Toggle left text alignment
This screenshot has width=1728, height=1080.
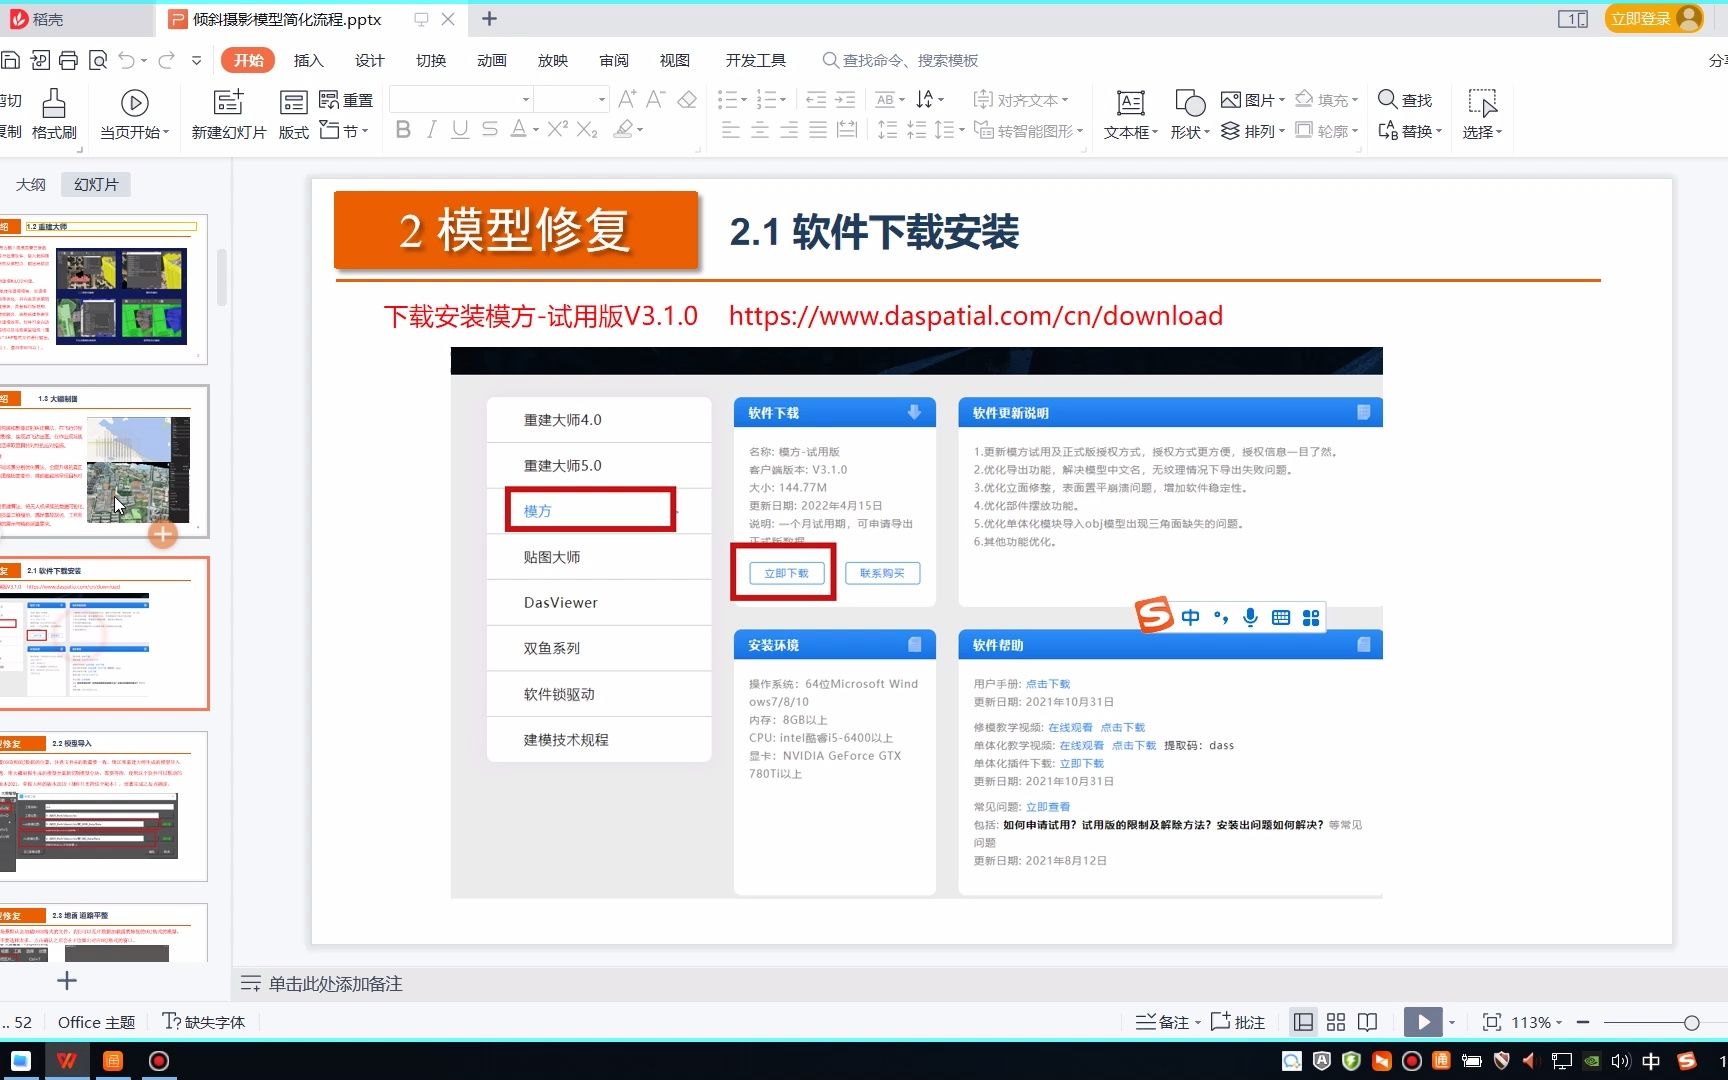(x=731, y=130)
